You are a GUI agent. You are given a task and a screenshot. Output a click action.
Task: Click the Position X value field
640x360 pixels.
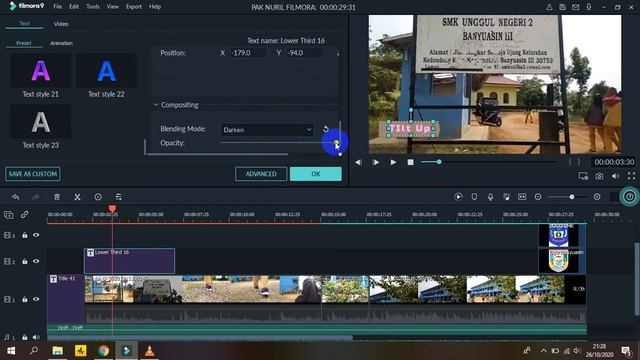click(248, 53)
